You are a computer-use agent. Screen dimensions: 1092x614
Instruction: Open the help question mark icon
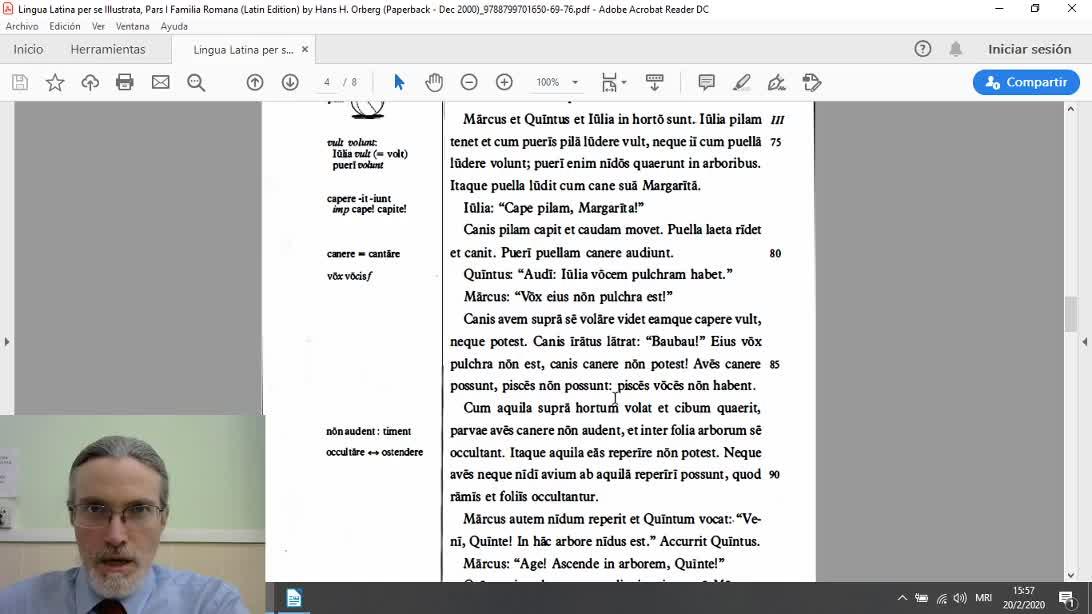click(x=923, y=49)
